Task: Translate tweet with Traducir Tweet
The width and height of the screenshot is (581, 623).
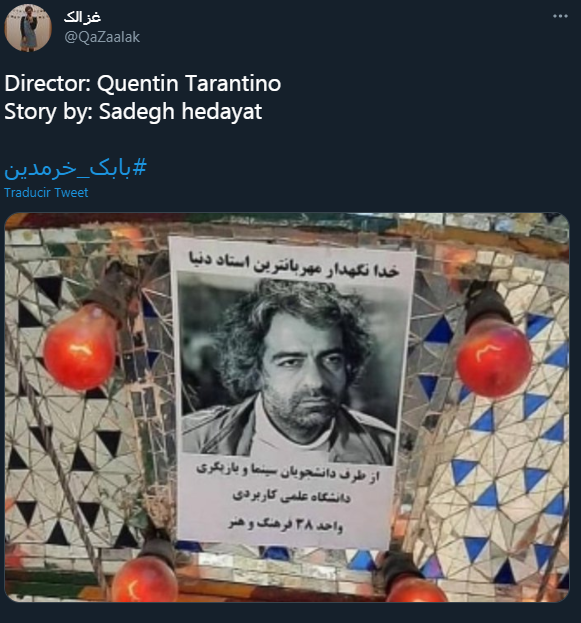Action: 46,193
